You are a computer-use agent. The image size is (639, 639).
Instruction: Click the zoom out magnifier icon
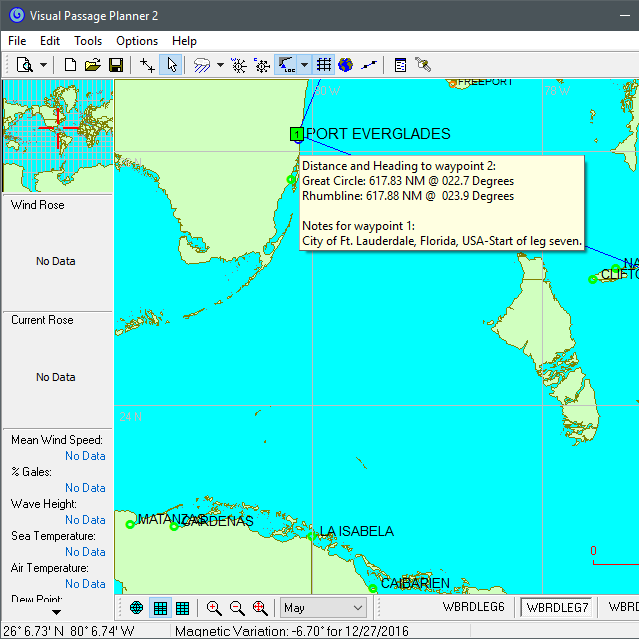click(237, 607)
